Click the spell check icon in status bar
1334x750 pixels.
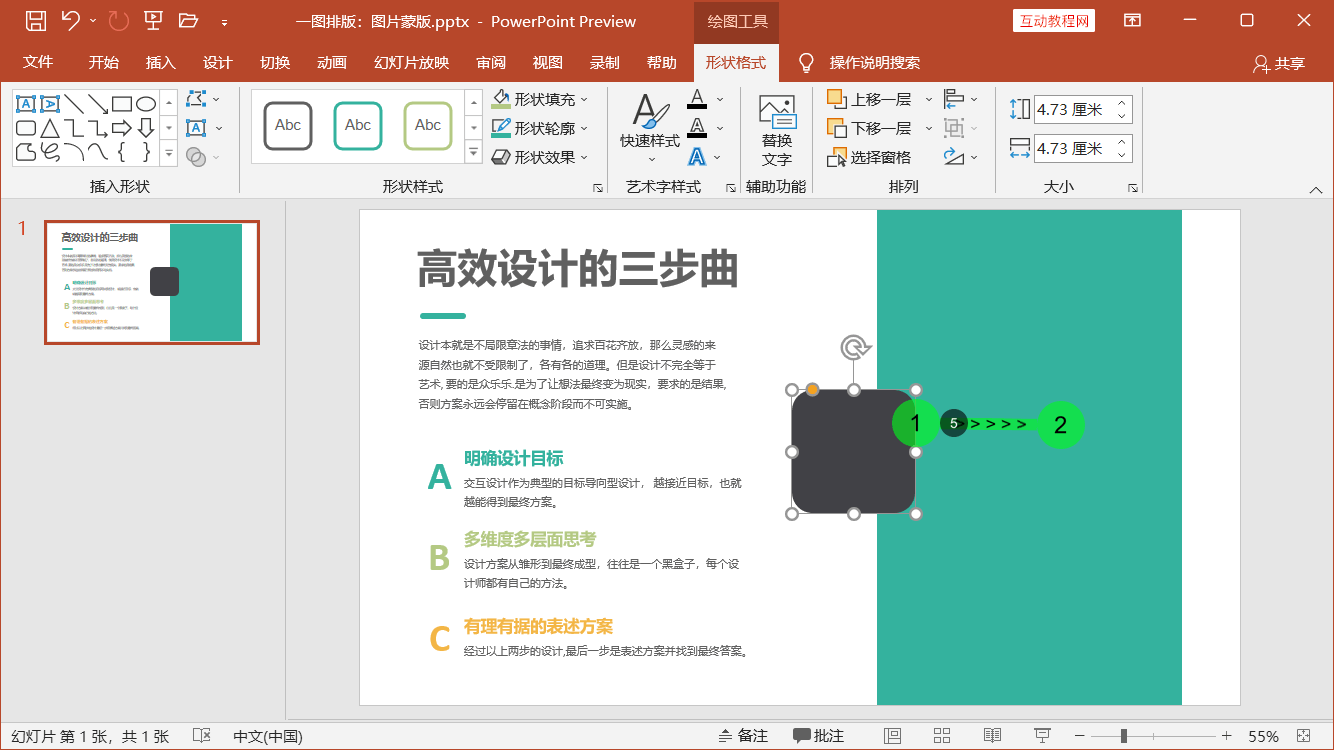tap(201, 736)
